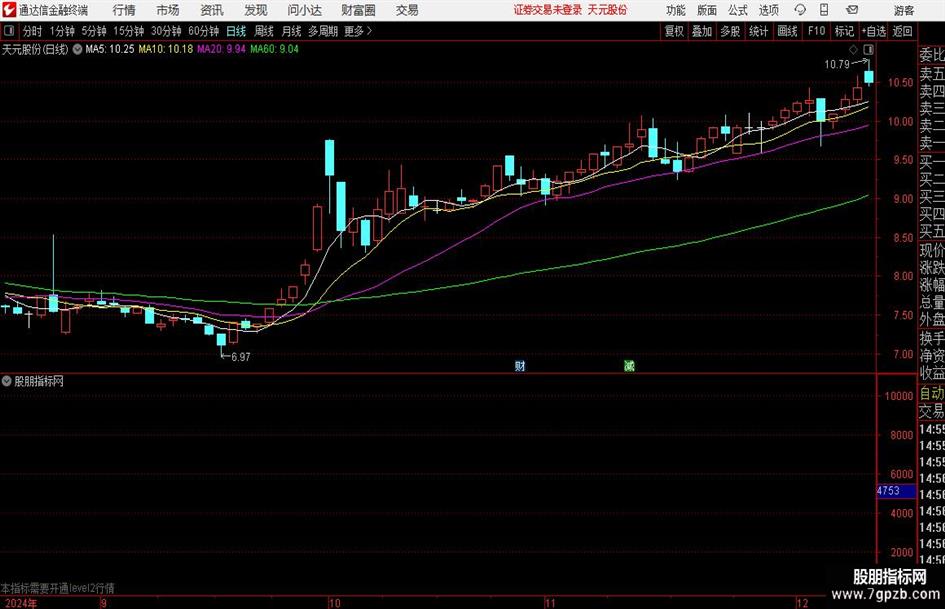Expand the 更多 periods list
This screenshot has height=609, width=945.
click(358, 31)
